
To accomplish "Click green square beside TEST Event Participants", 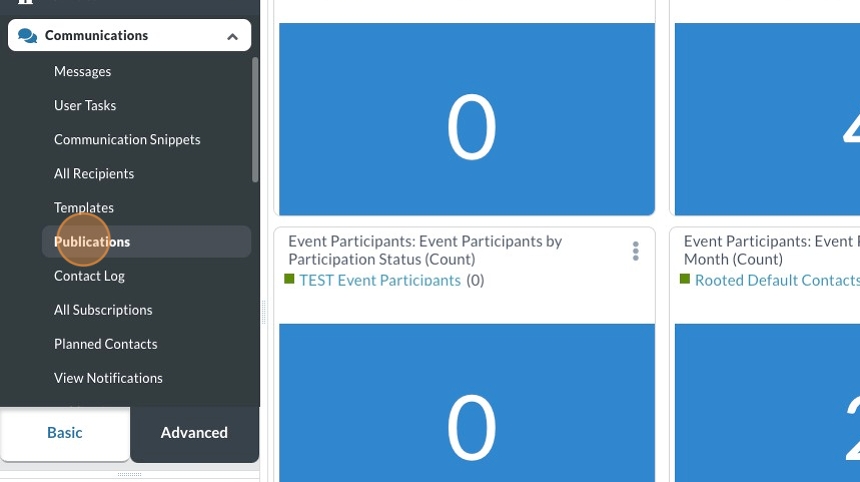I will (290, 279).
